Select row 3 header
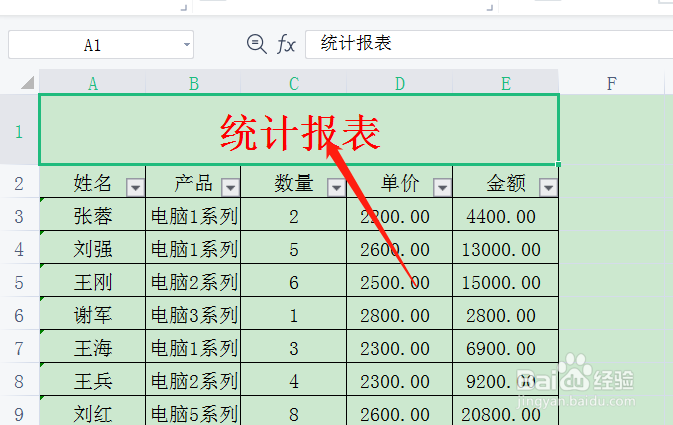Viewport: 673px width, 425px height. tap(19, 216)
